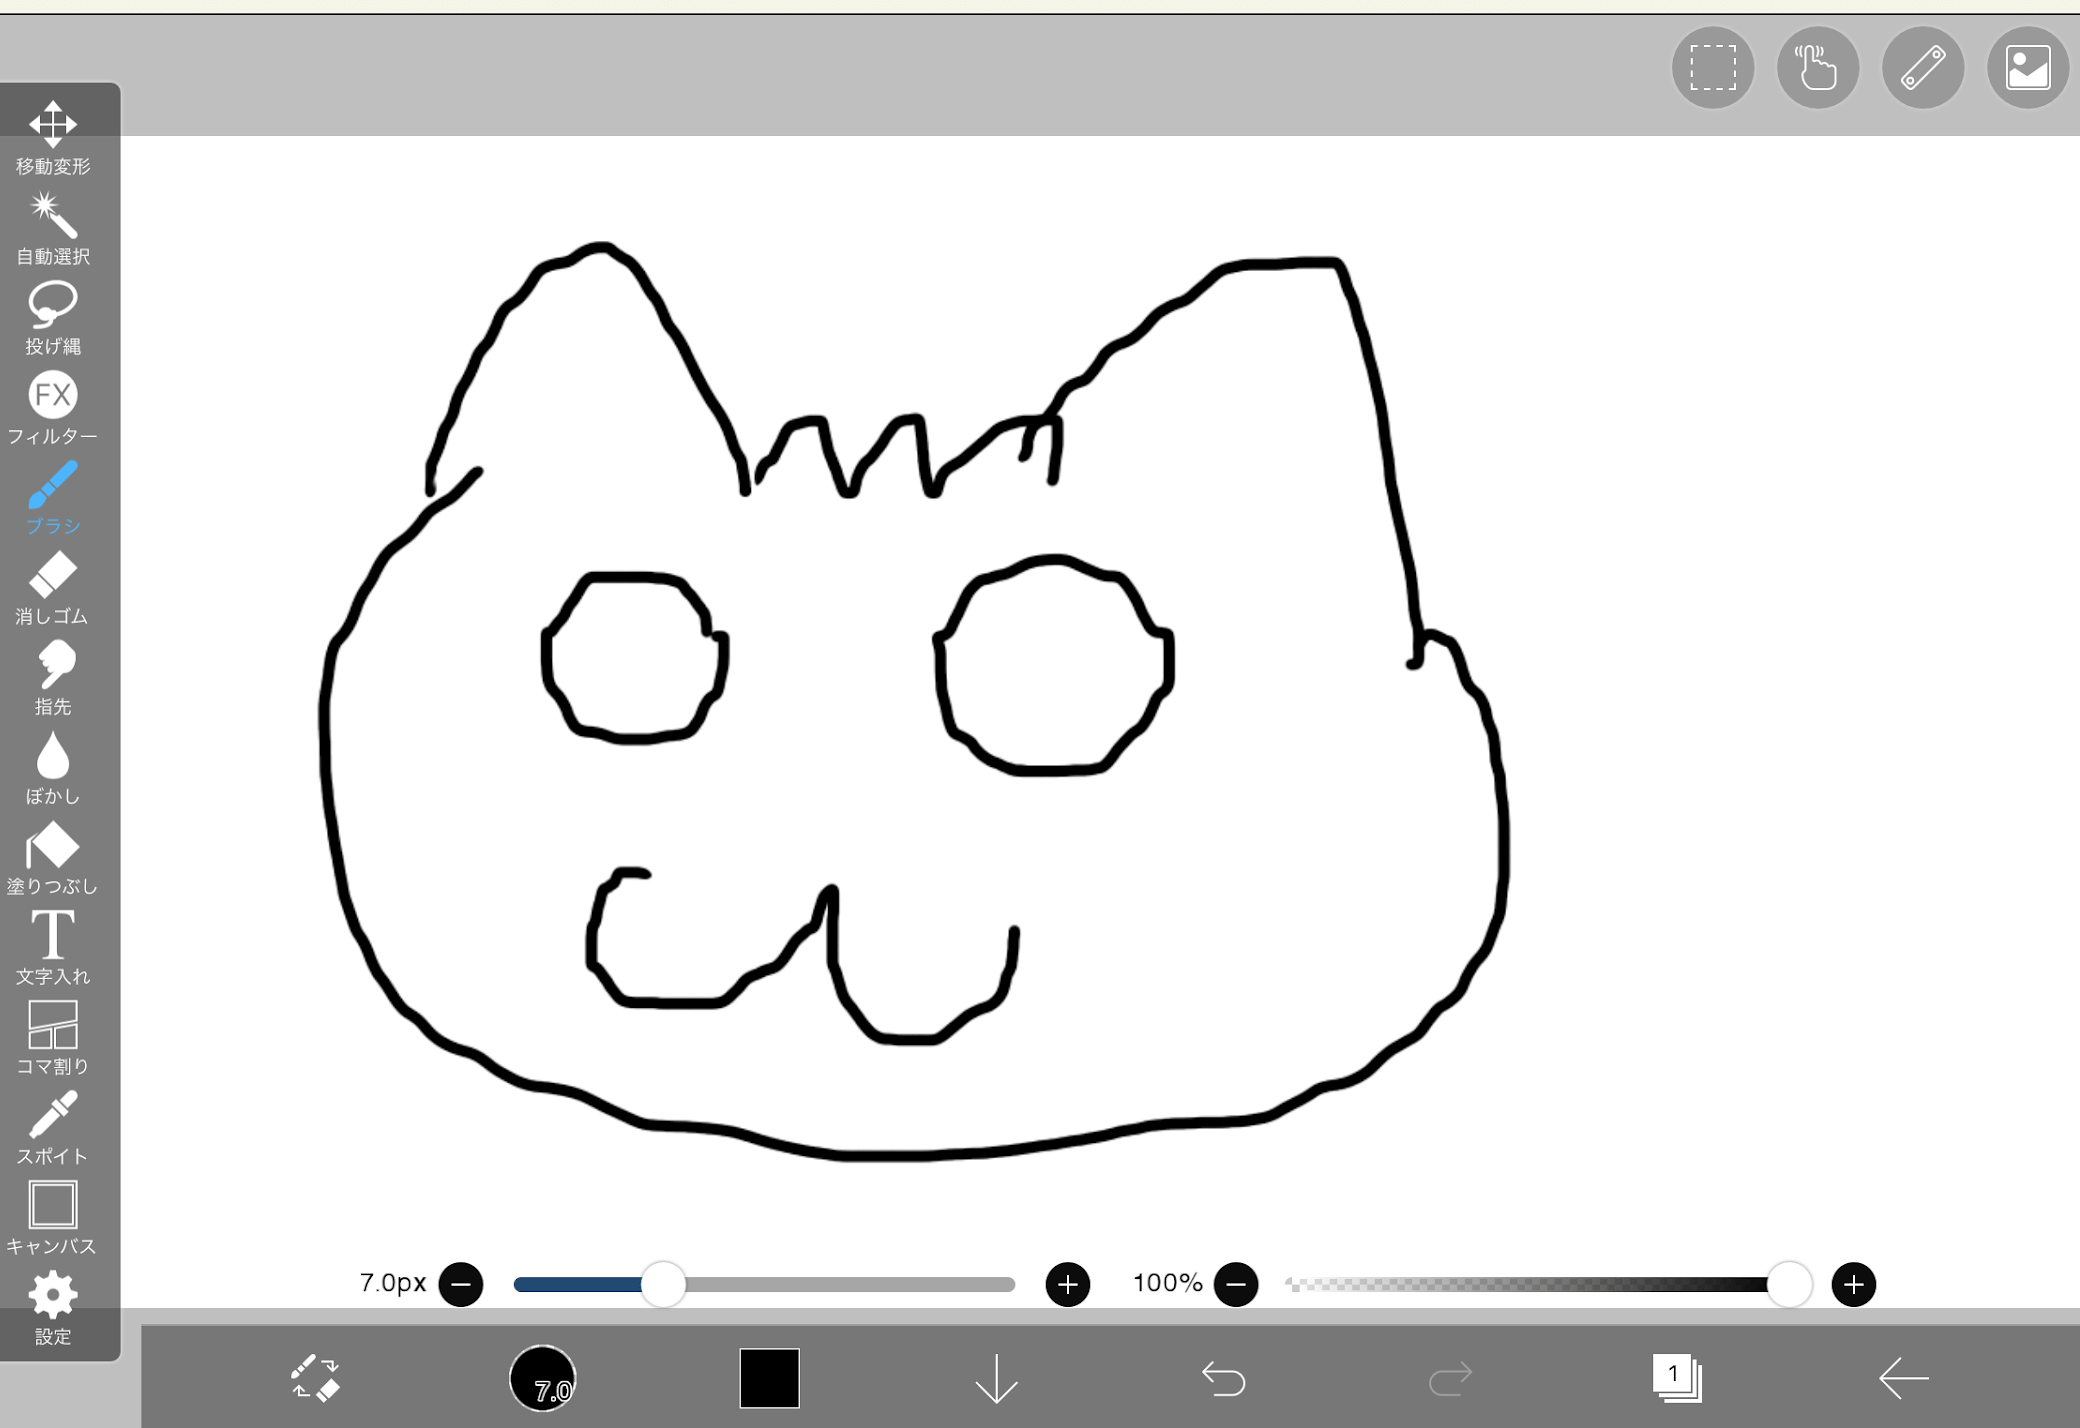Select the 塗りつぶし bucket fill tool

point(53,858)
